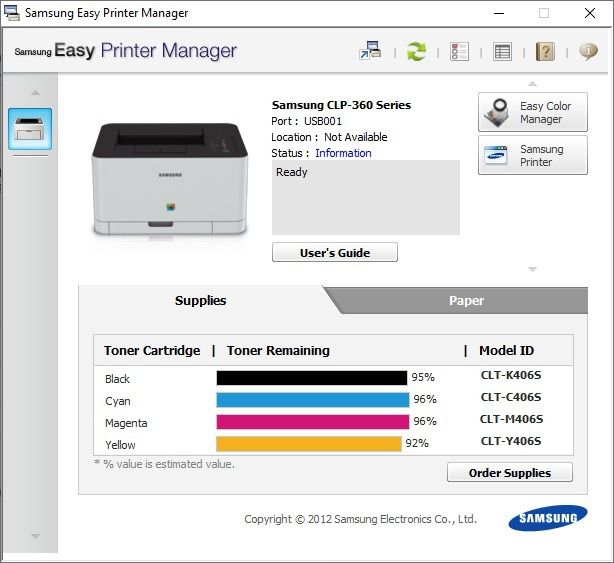Click the Port USB001 text

[306, 121]
